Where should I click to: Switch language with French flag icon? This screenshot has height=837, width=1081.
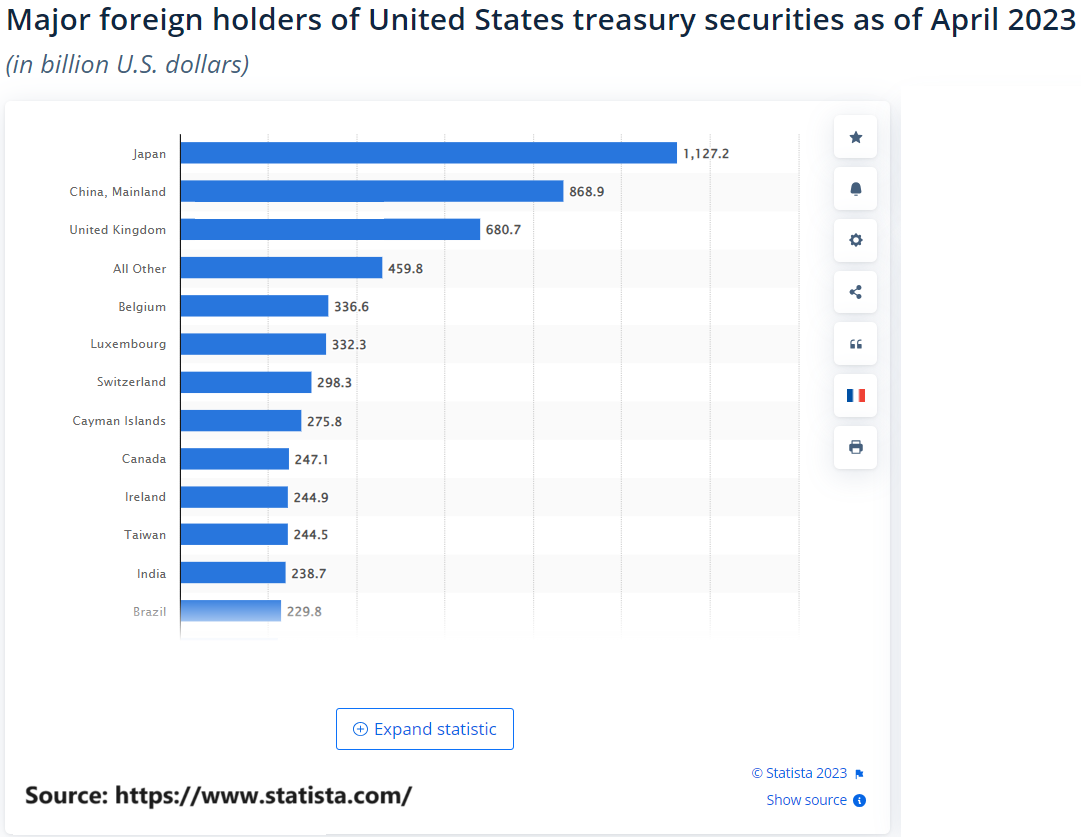tap(855, 395)
